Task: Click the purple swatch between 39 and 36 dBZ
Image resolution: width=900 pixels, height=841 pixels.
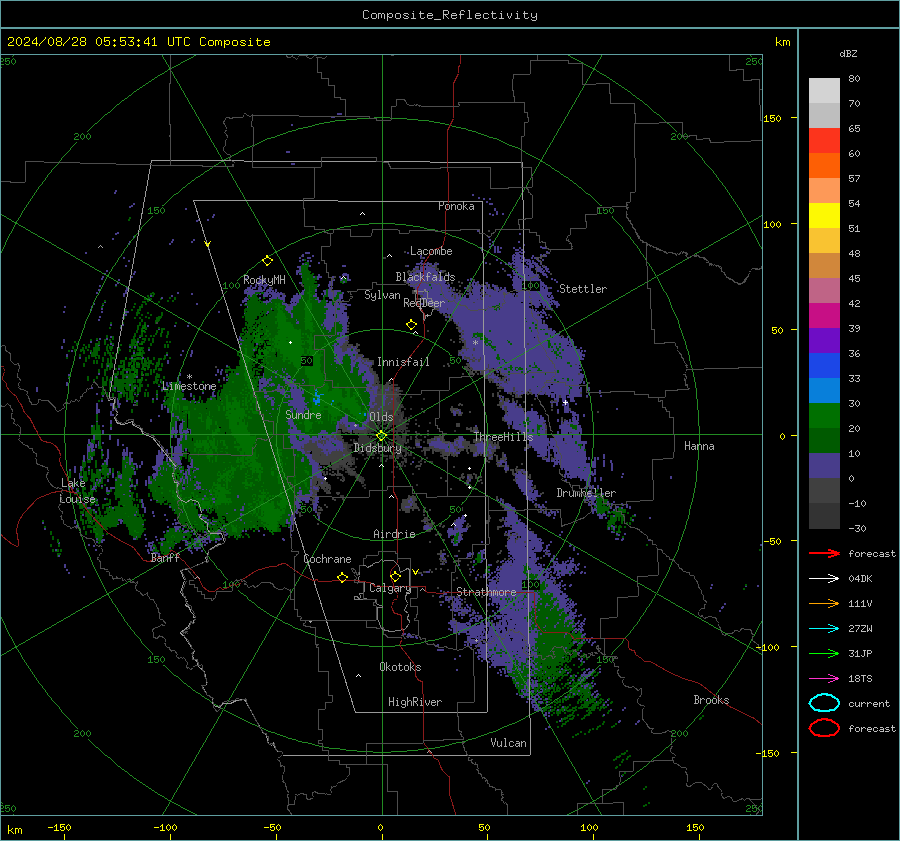Action: coord(824,340)
